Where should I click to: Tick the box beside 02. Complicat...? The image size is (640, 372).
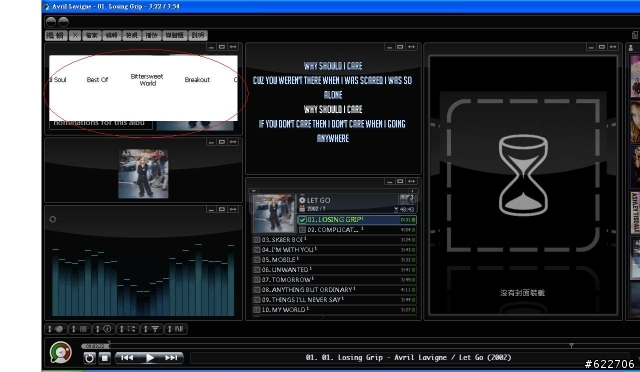click(302, 230)
